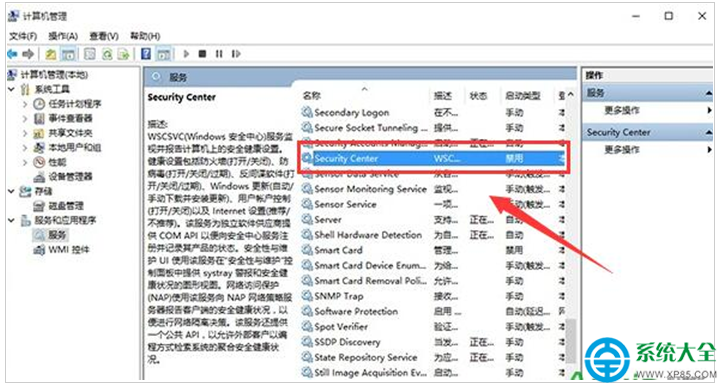
Task: Click the services list scrollbar up arrow
Action: click(x=570, y=95)
